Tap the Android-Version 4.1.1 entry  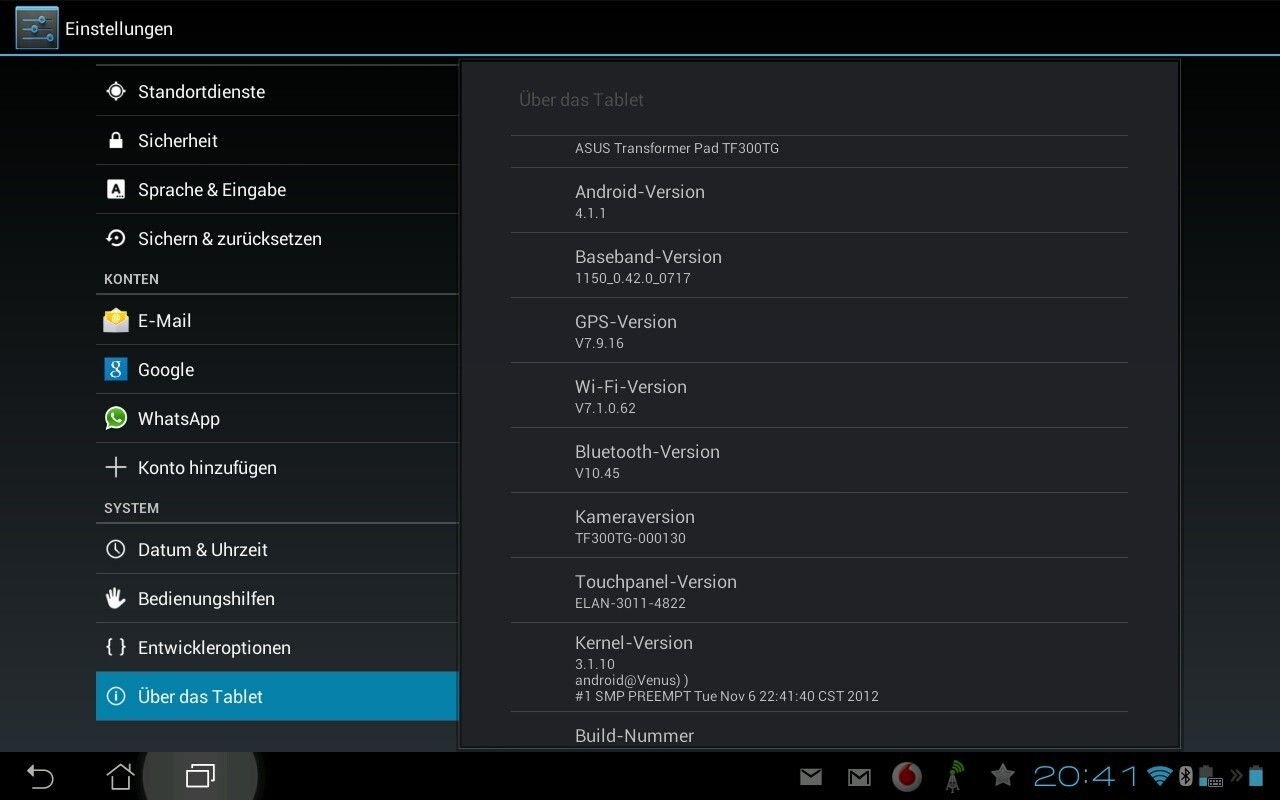pos(819,201)
